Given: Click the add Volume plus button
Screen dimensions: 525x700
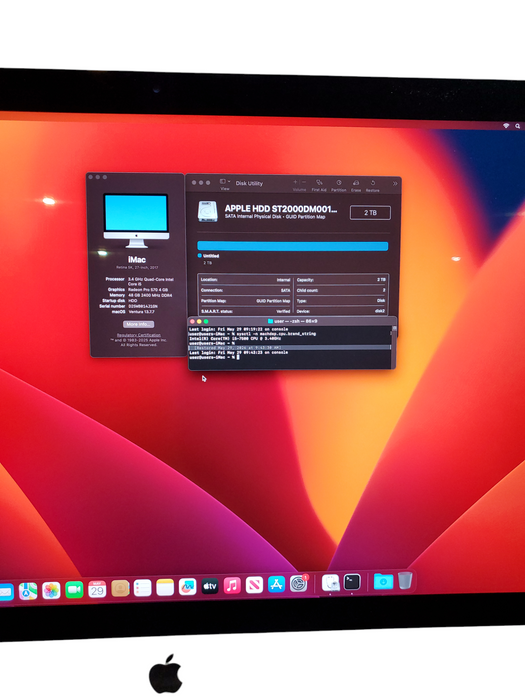Looking at the screenshot, I should 295,182.
